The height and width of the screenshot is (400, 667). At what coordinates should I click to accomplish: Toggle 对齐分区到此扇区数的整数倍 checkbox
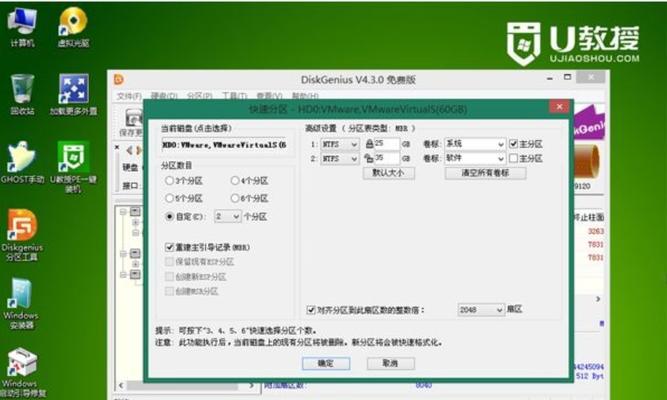[x=311, y=310]
